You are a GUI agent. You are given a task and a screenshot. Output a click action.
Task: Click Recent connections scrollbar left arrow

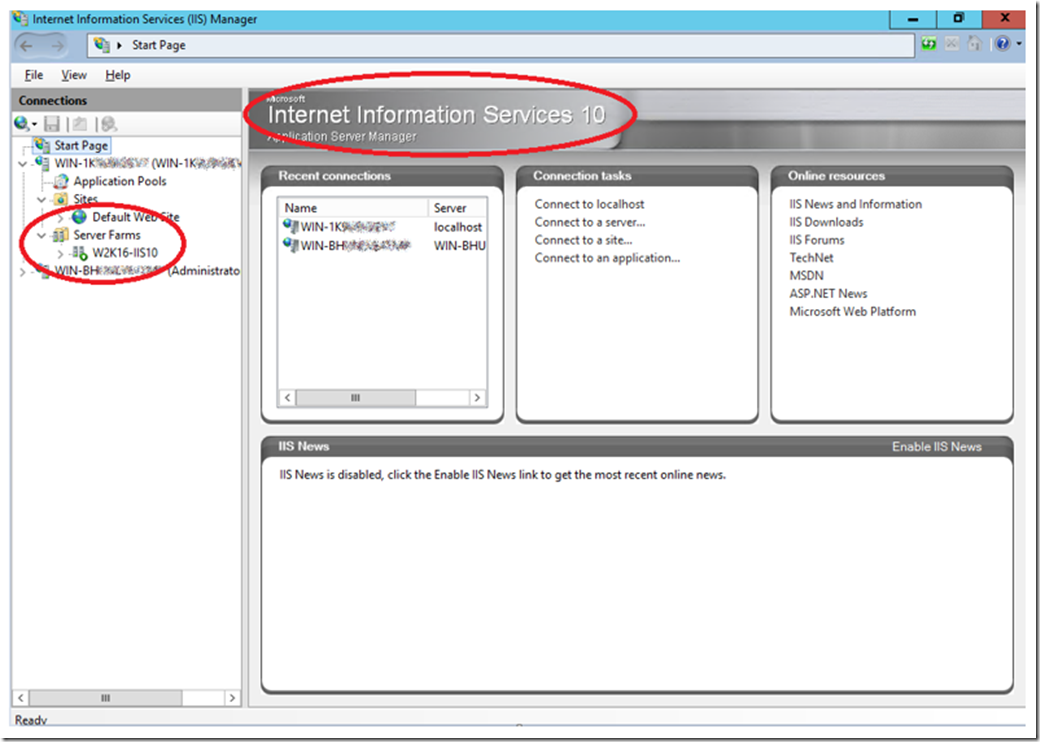tap(287, 398)
